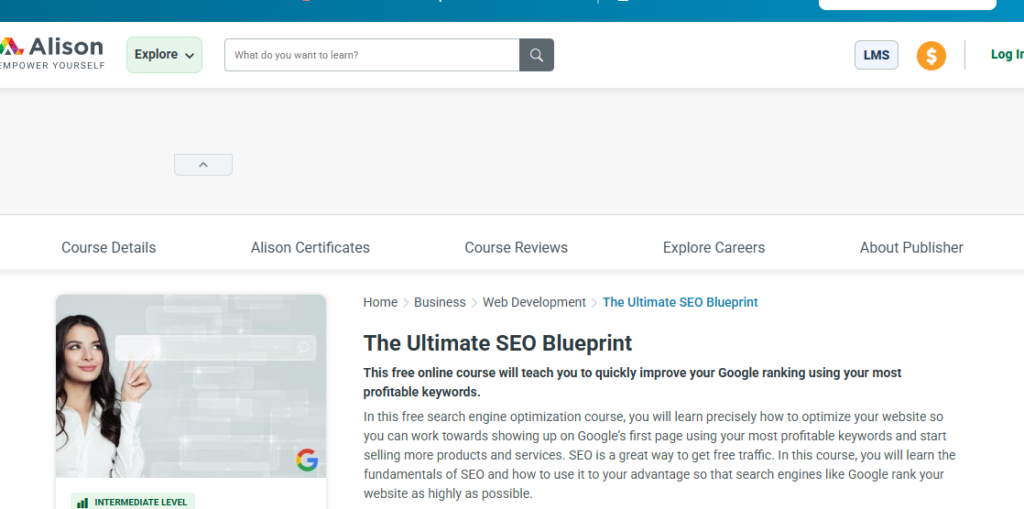Image resolution: width=1024 pixels, height=509 pixels.
Task: Click the Business breadcrumb link
Action: click(x=440, y=303)
